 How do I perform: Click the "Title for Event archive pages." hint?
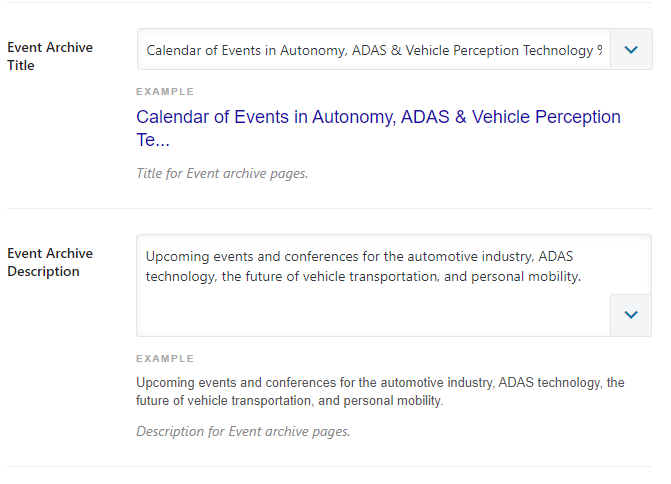tap(222, 173)
